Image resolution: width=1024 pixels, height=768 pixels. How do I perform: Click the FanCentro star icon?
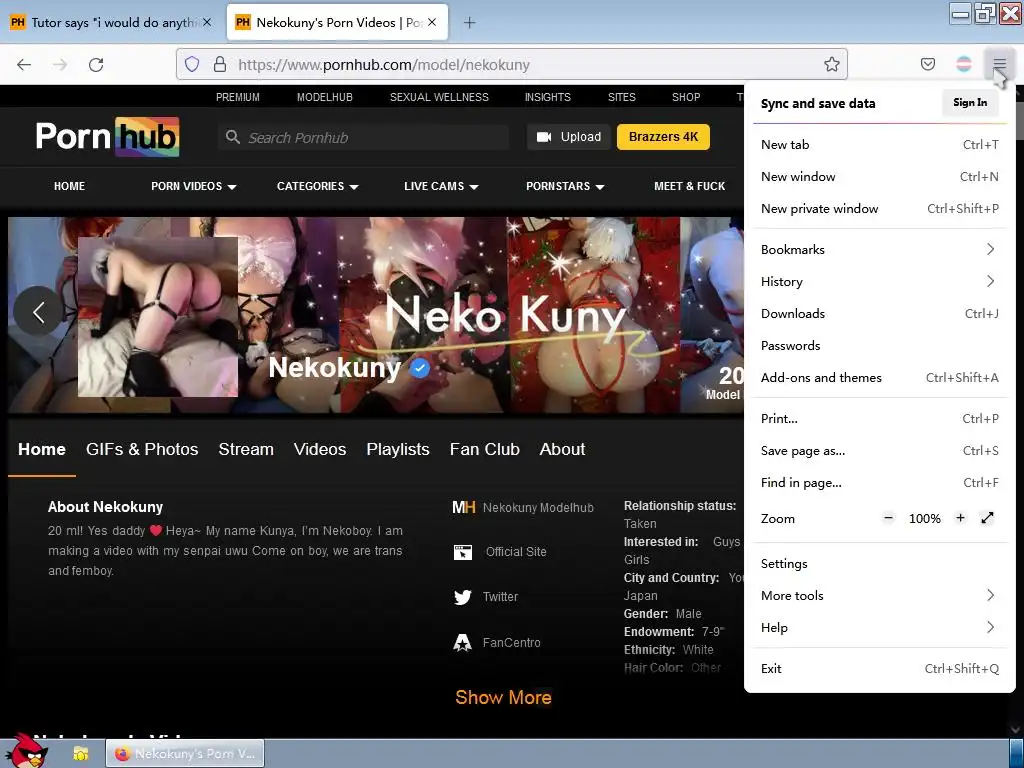pyautogui.click(x=462, y=643)
